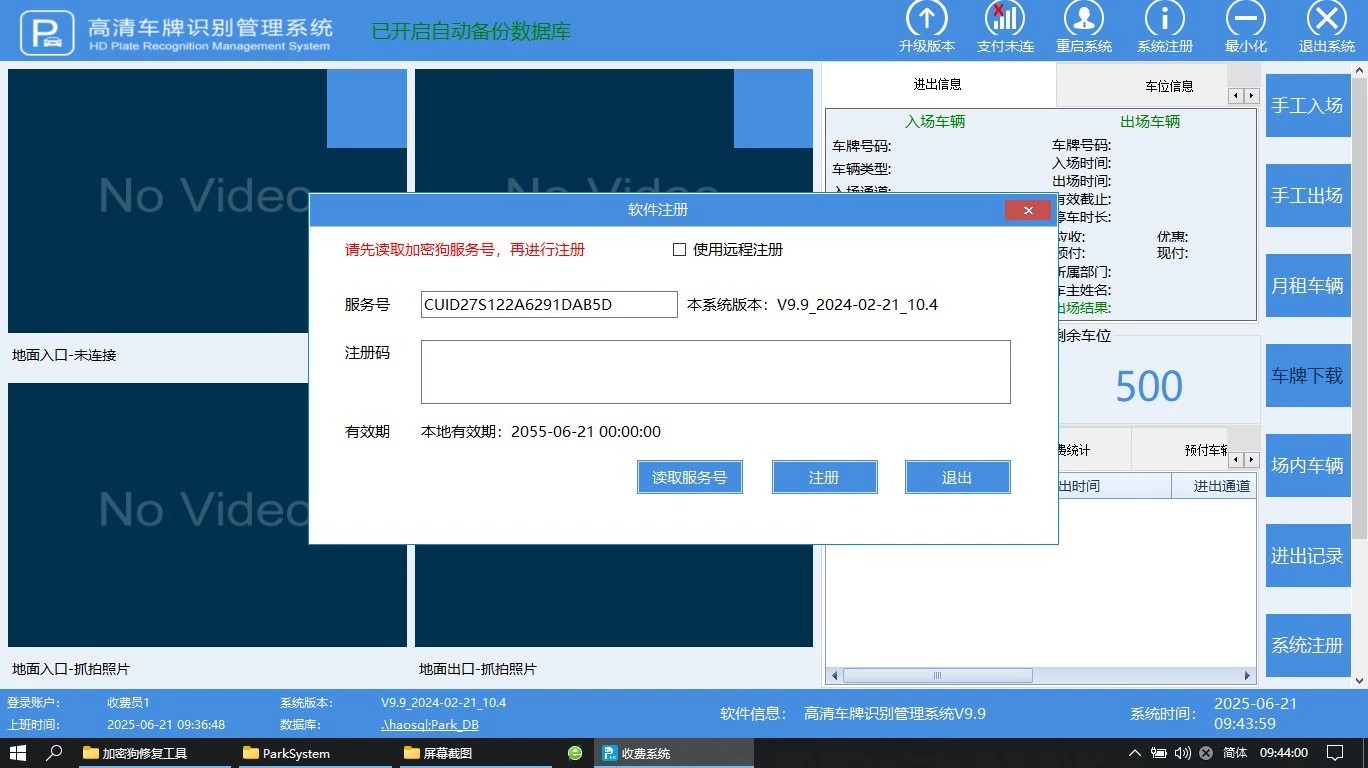The height and width of the screenshot is (768, 1368).
Task: Expand hidden system tray icons chevron
Action: [x=1134, y=753]
